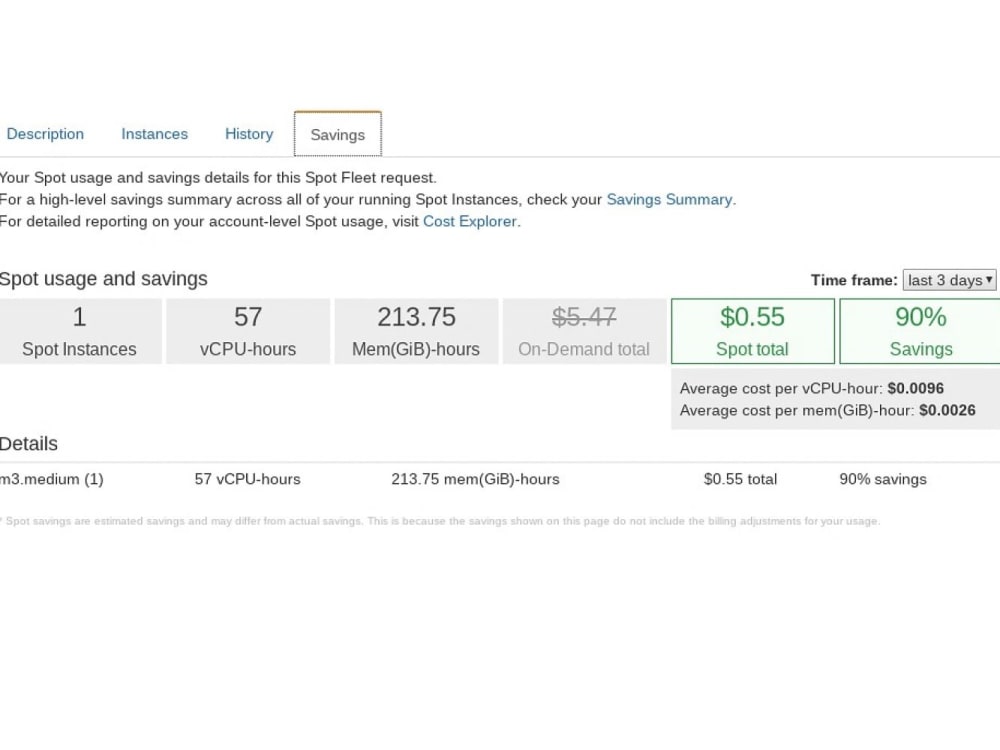The width and height of the screenshot is (1000, 750).
Task: Select the m3.medium row in Details
Action: click(x=52, y=479)
